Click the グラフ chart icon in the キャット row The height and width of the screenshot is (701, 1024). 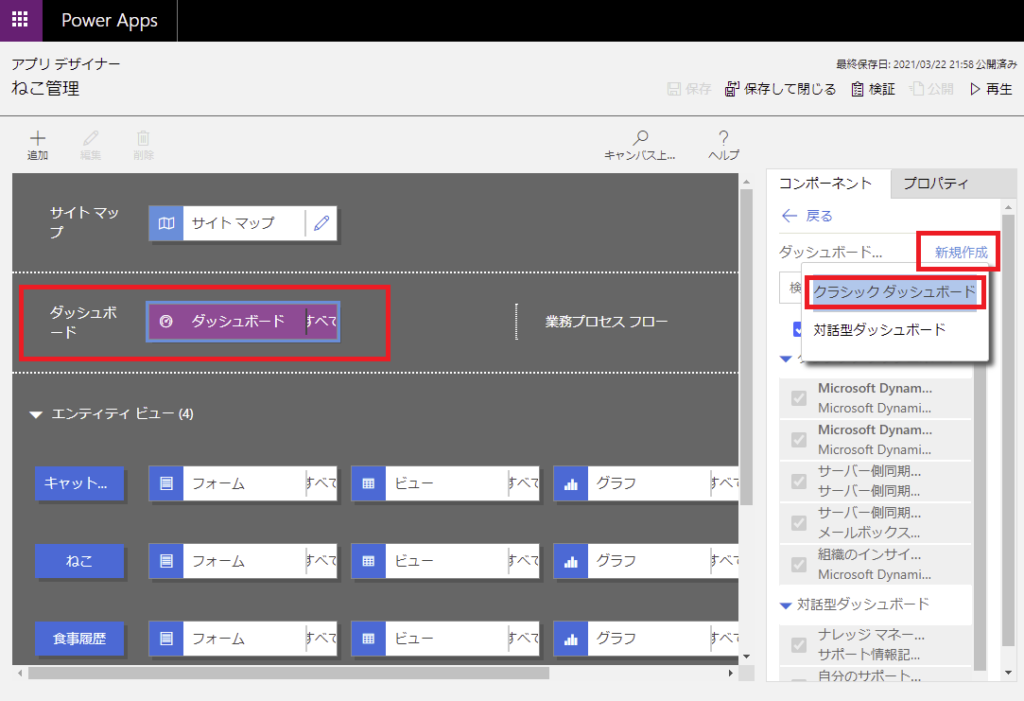click(x=571, y=483)
